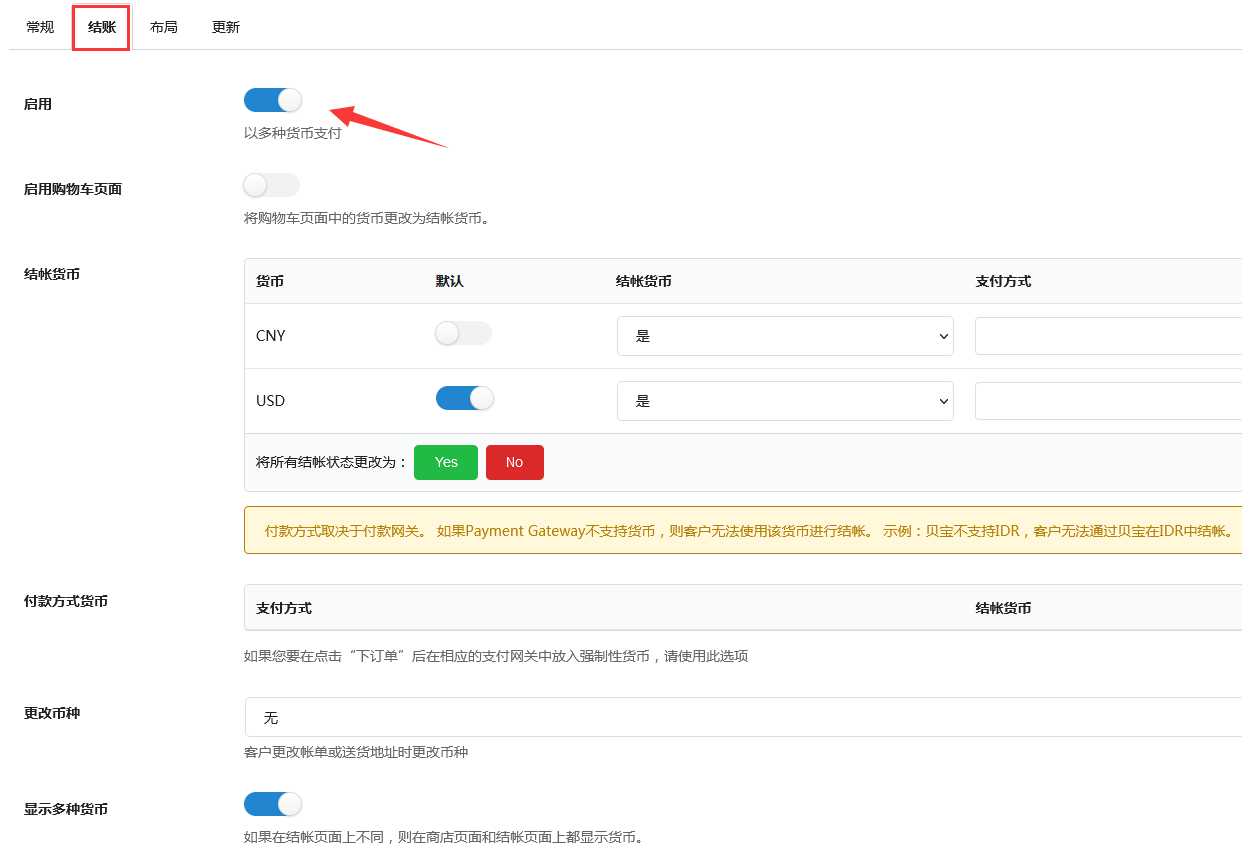This screenshot has height=854, width=1242.
Task: Open the 更新 tab
Action: [x=226, y=27]
